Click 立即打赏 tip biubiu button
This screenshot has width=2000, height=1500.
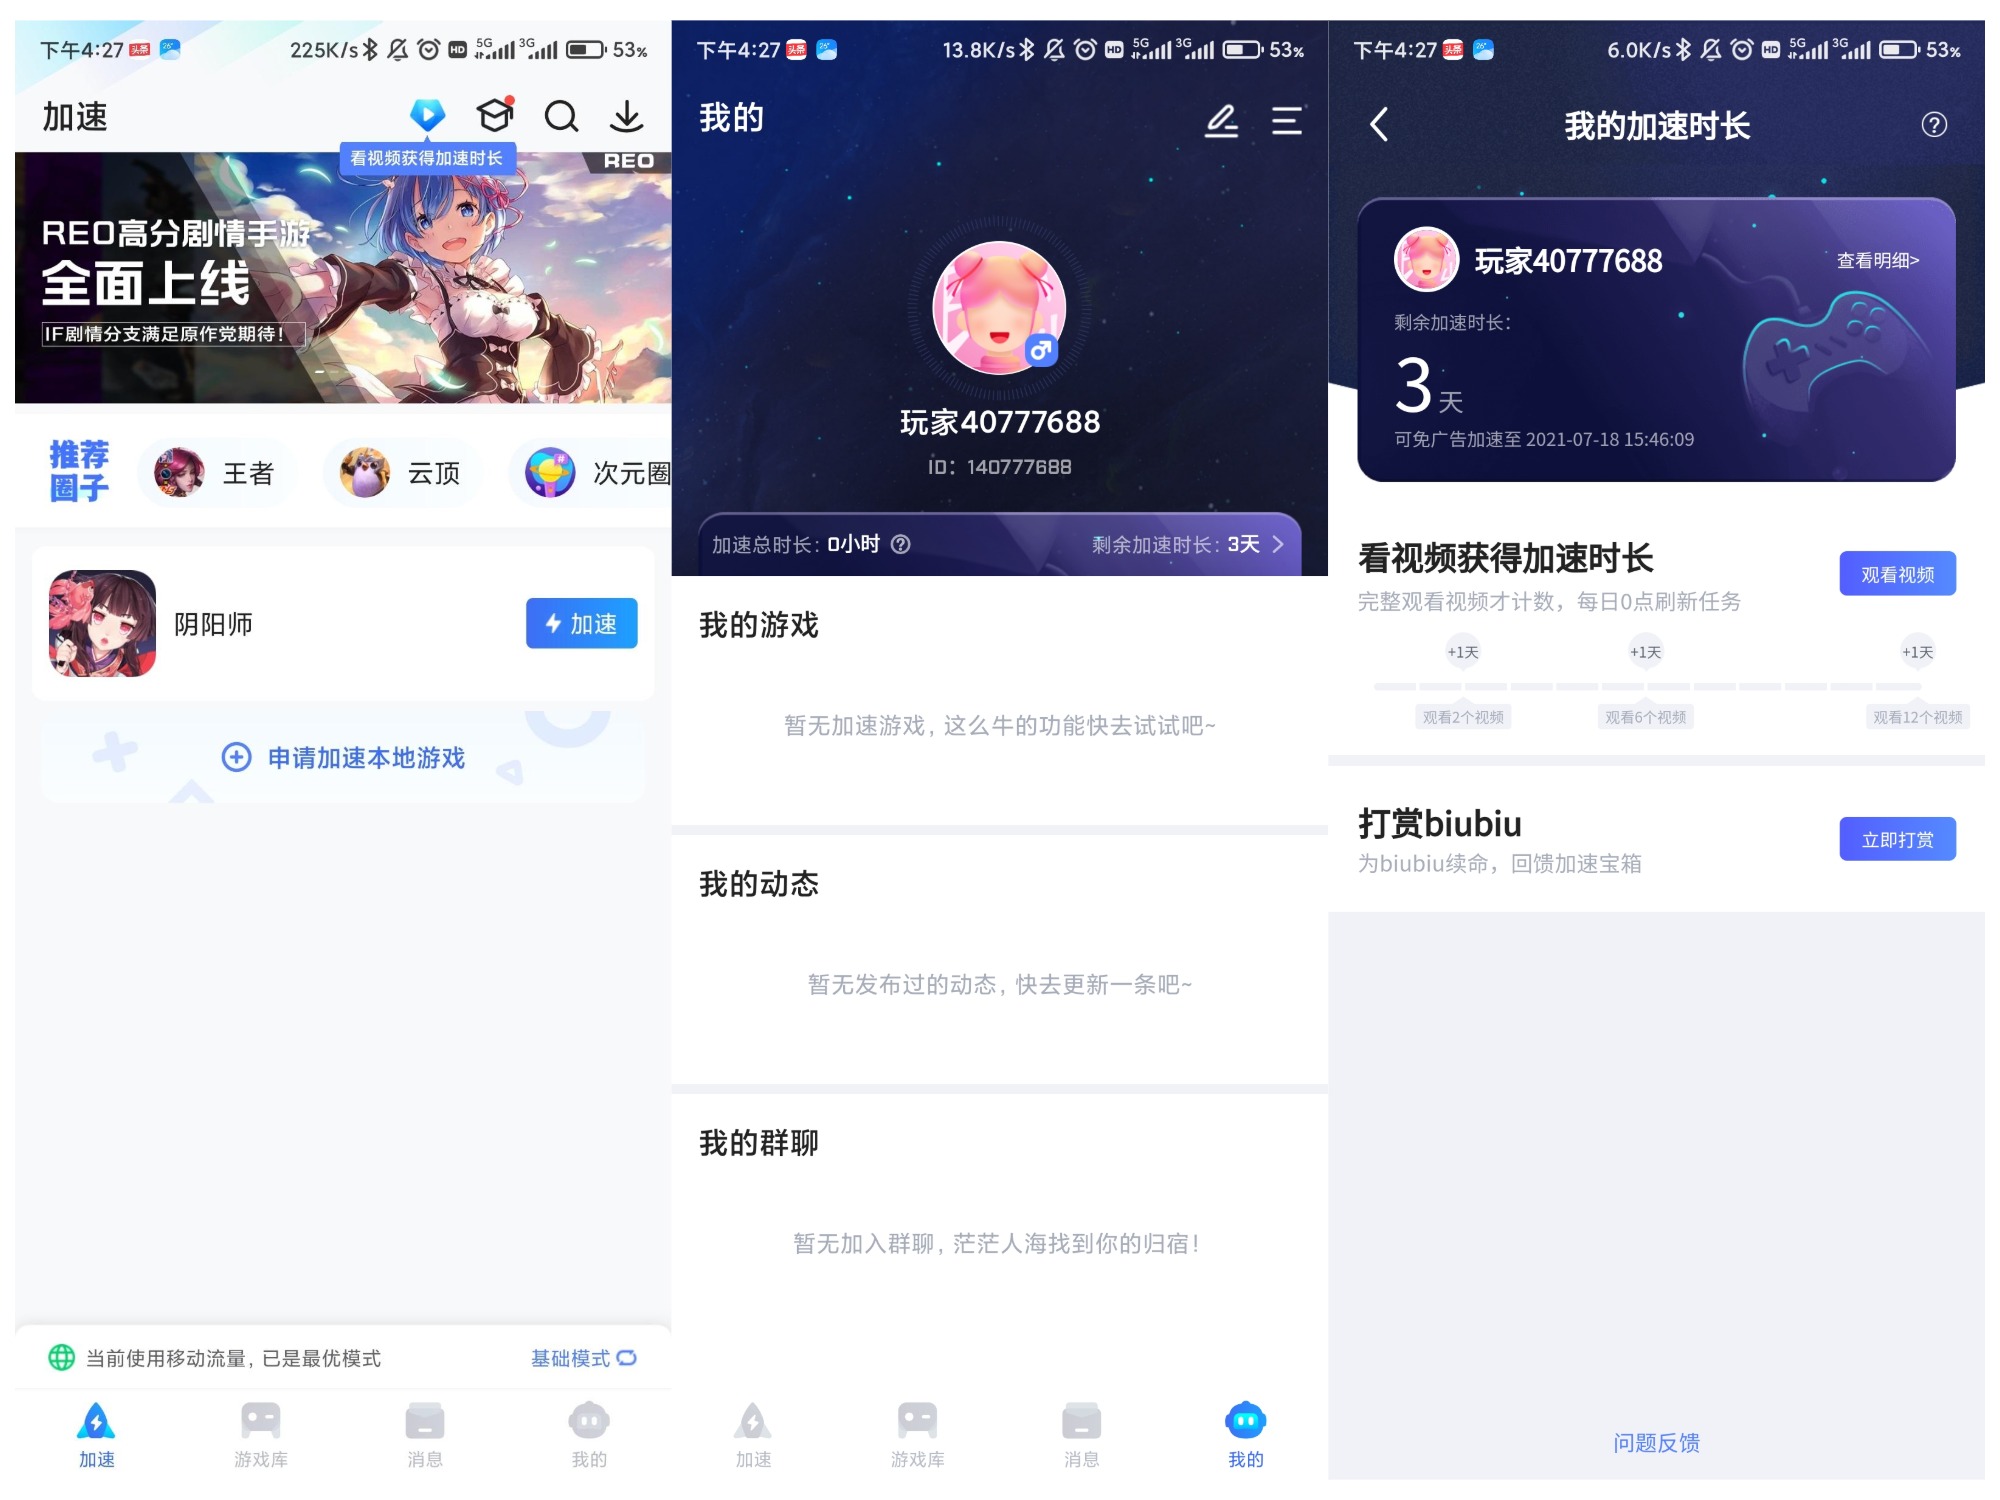pos(1898,838)
